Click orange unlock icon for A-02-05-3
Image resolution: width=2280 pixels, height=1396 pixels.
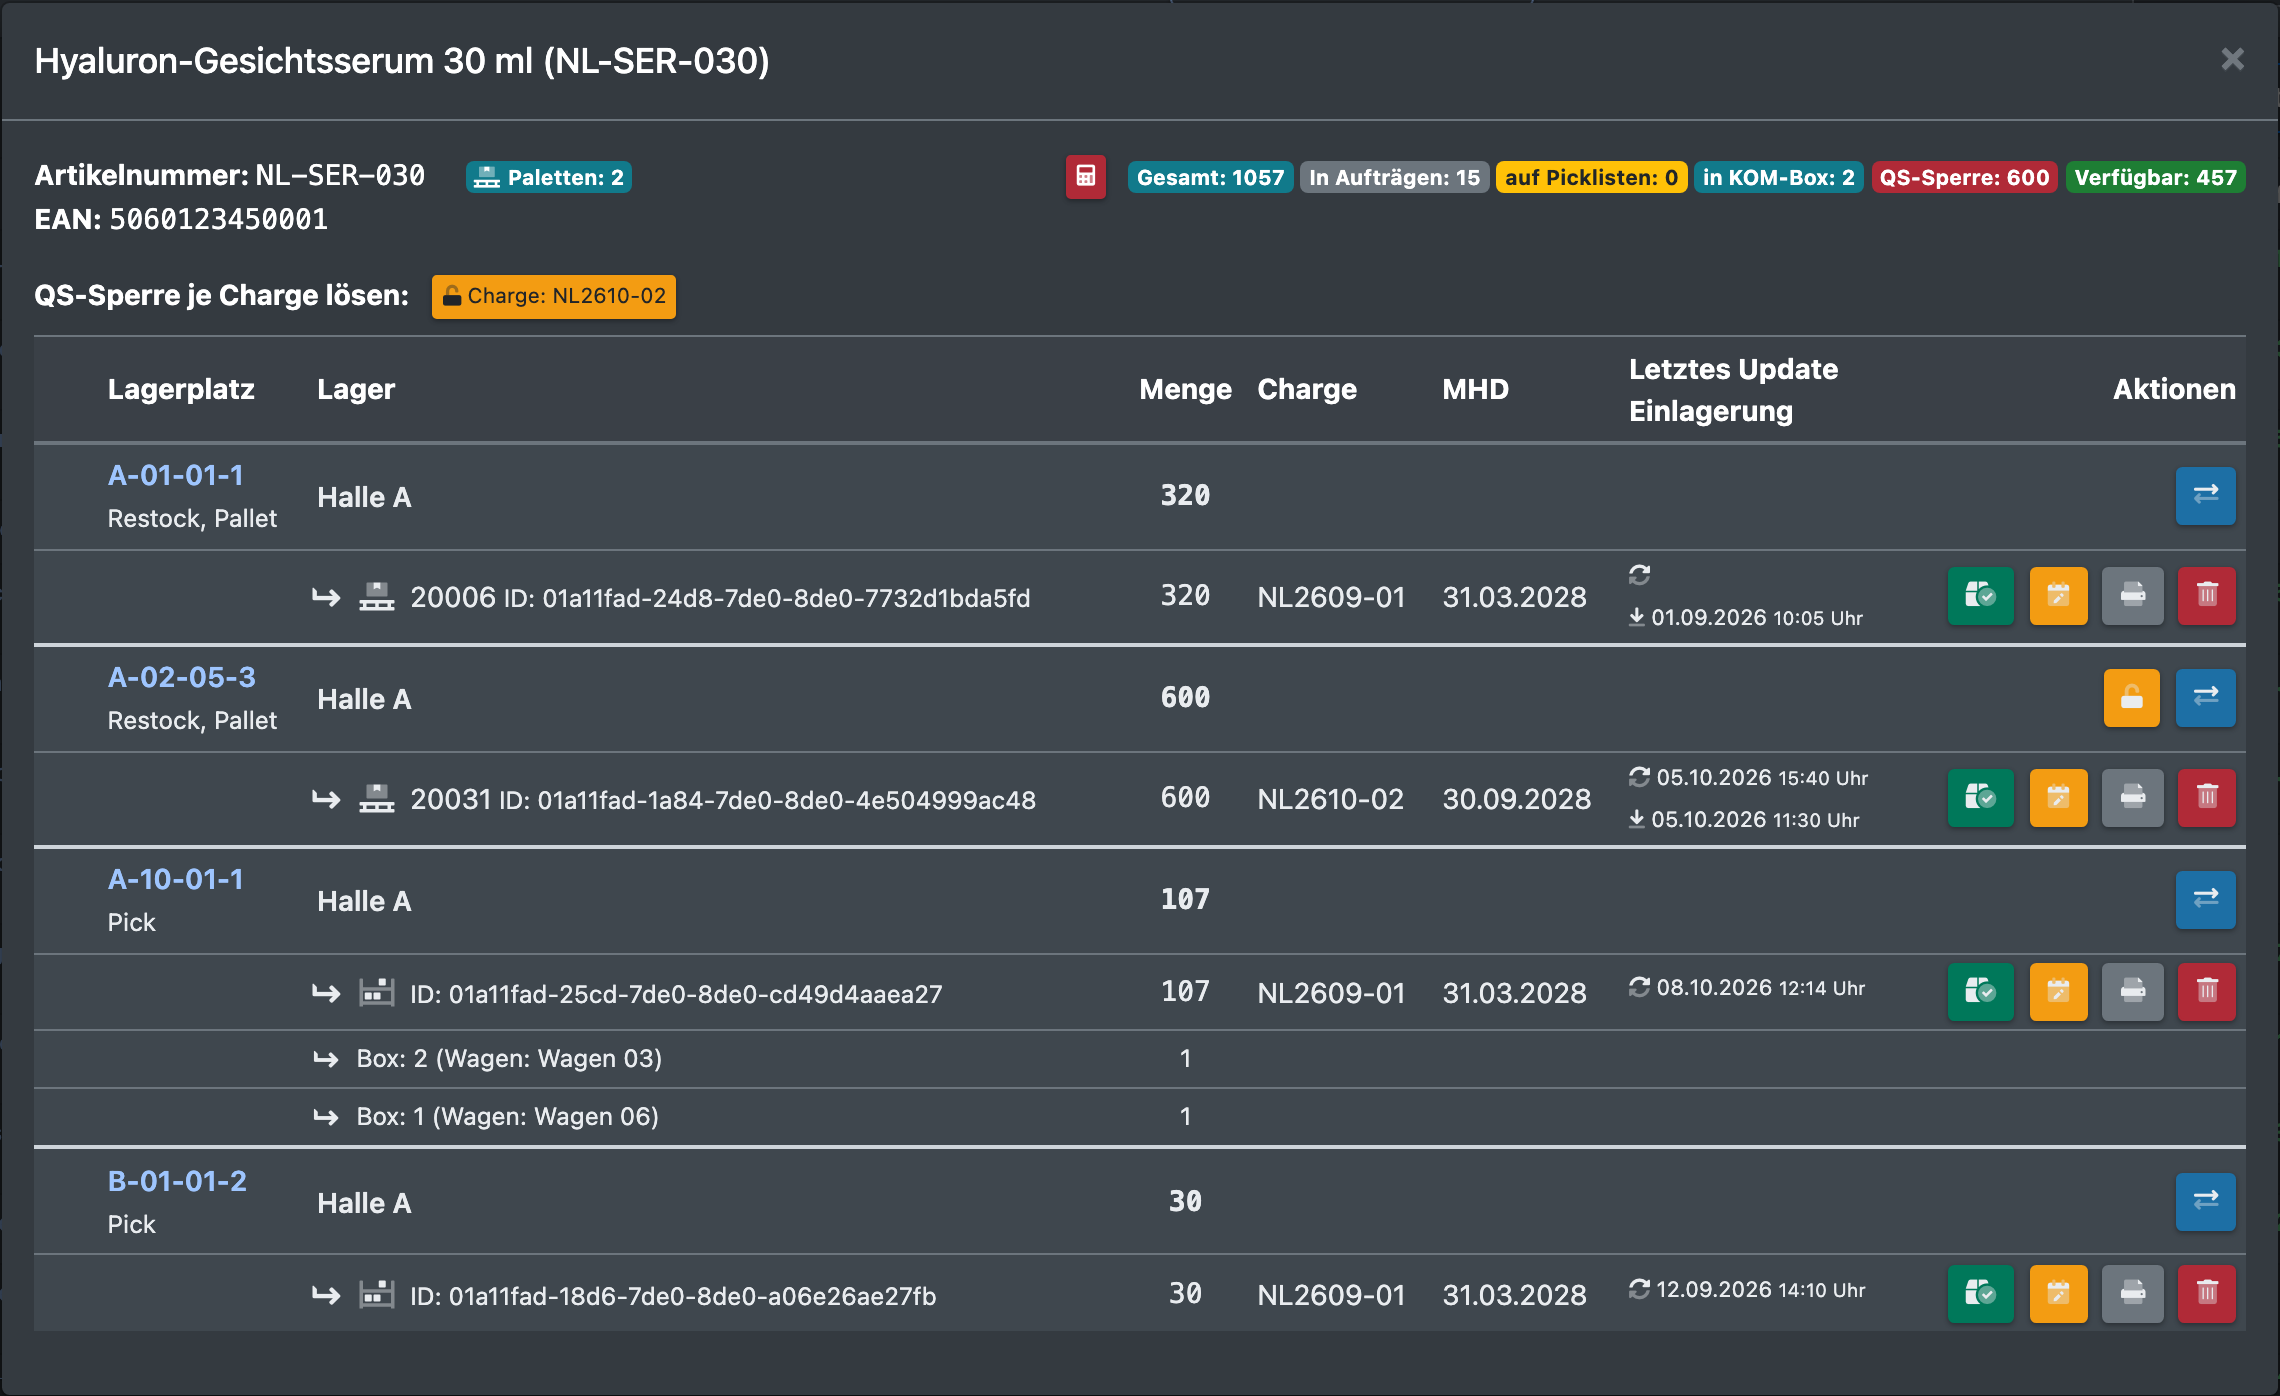[x=2131, y=697]
